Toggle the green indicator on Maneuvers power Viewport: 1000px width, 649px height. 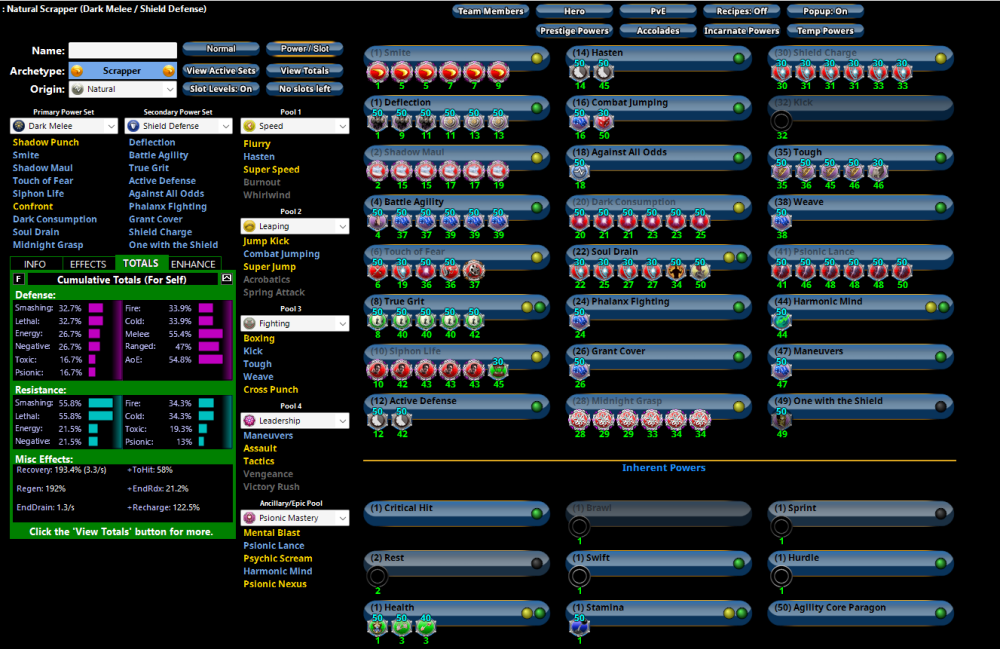[x=939, y=357]
